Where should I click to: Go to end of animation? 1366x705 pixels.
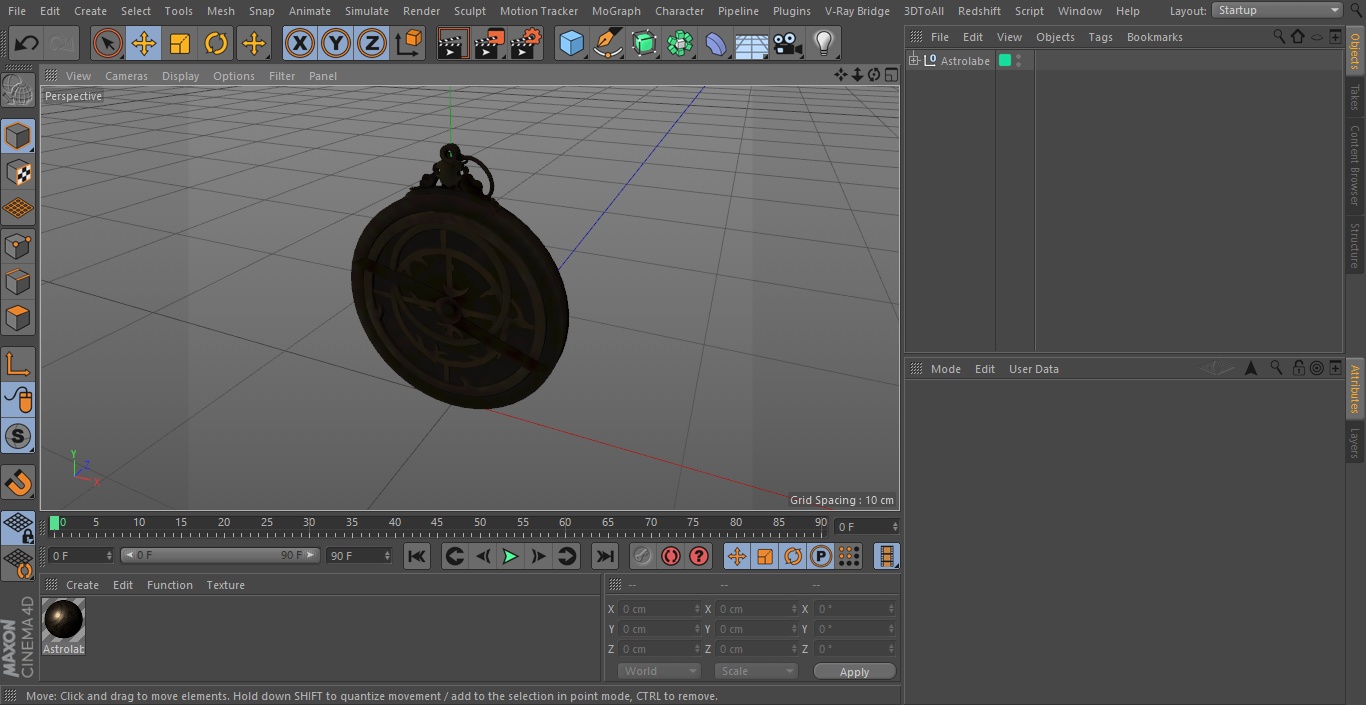[x=605, y=556]
